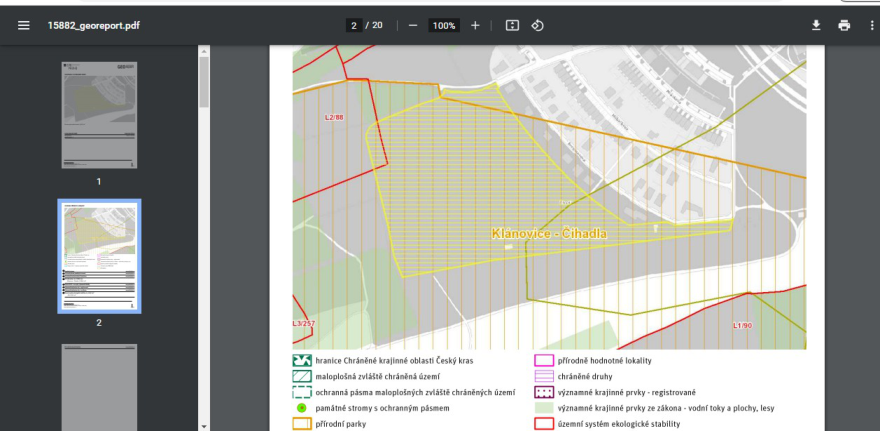Image resolution: width=880 pixels, height=431 pixels.
Task: Click the Klánovice - Čihadla map label
Action: click(x=549, y=233)
